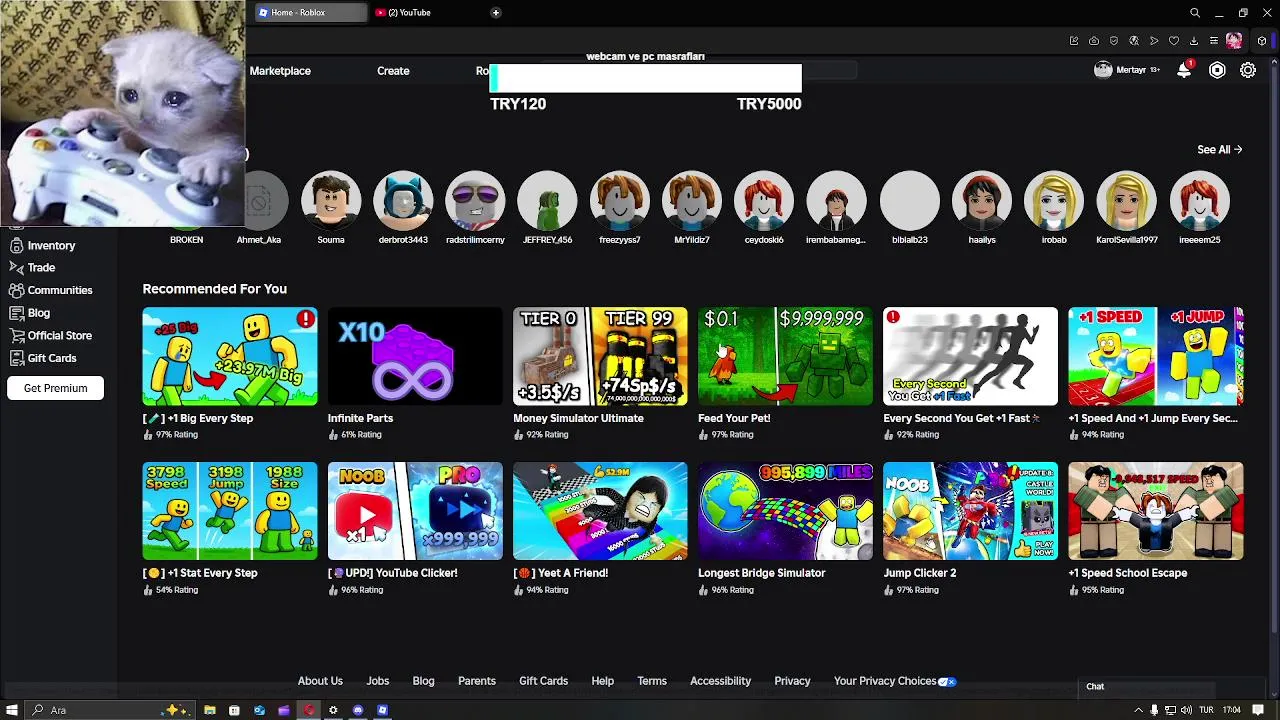Open the Yeet A Friend! game

pyautogui.click(x=600, y=511)
